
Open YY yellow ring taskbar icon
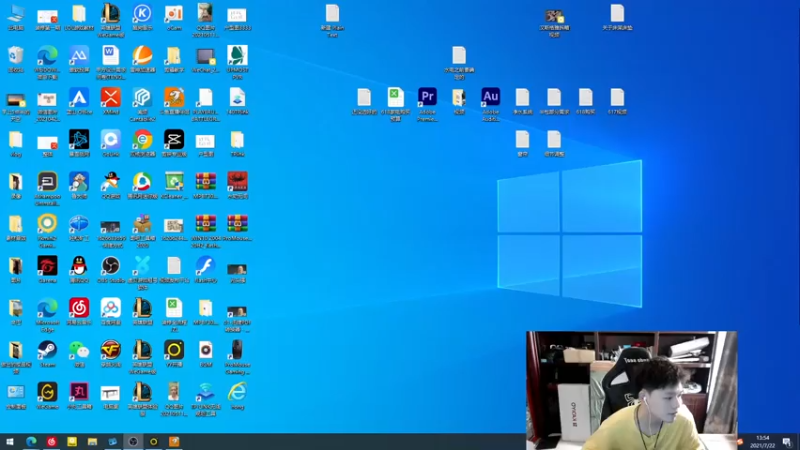pyautogui.click(x=154, y=442)
